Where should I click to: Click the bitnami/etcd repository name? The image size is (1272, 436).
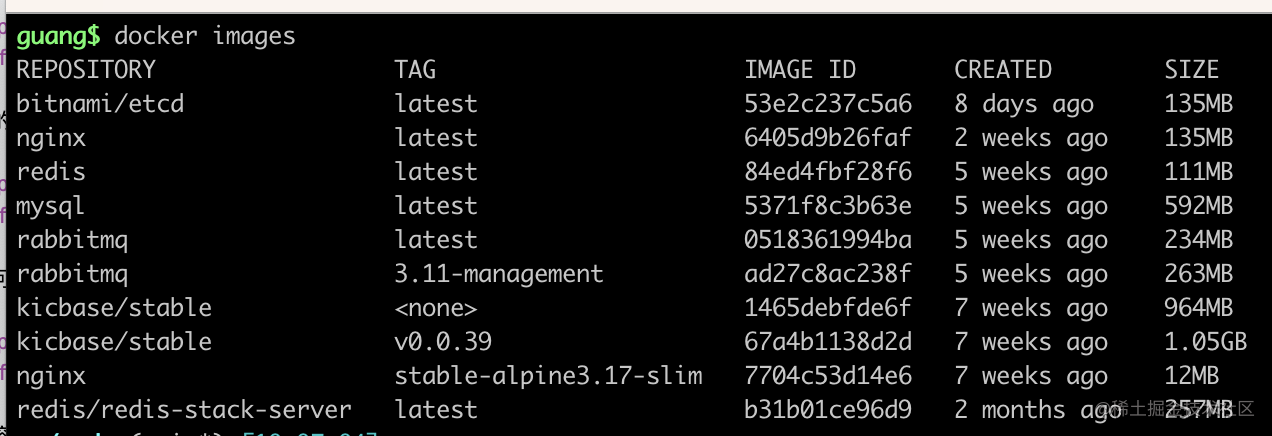pyautogui.click(x=100, y=104)
